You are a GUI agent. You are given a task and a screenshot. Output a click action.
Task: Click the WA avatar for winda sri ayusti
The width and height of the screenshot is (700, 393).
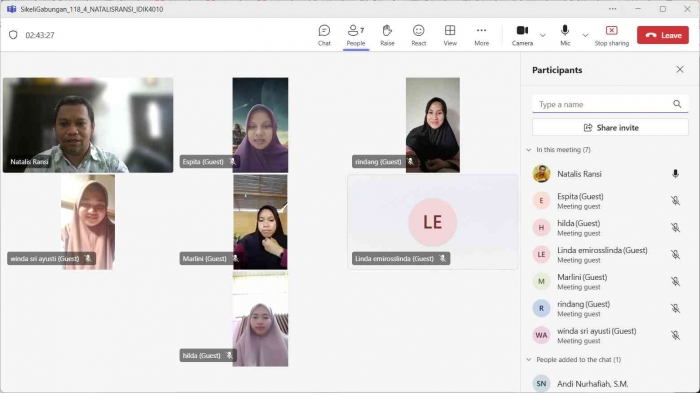(541, 335)
